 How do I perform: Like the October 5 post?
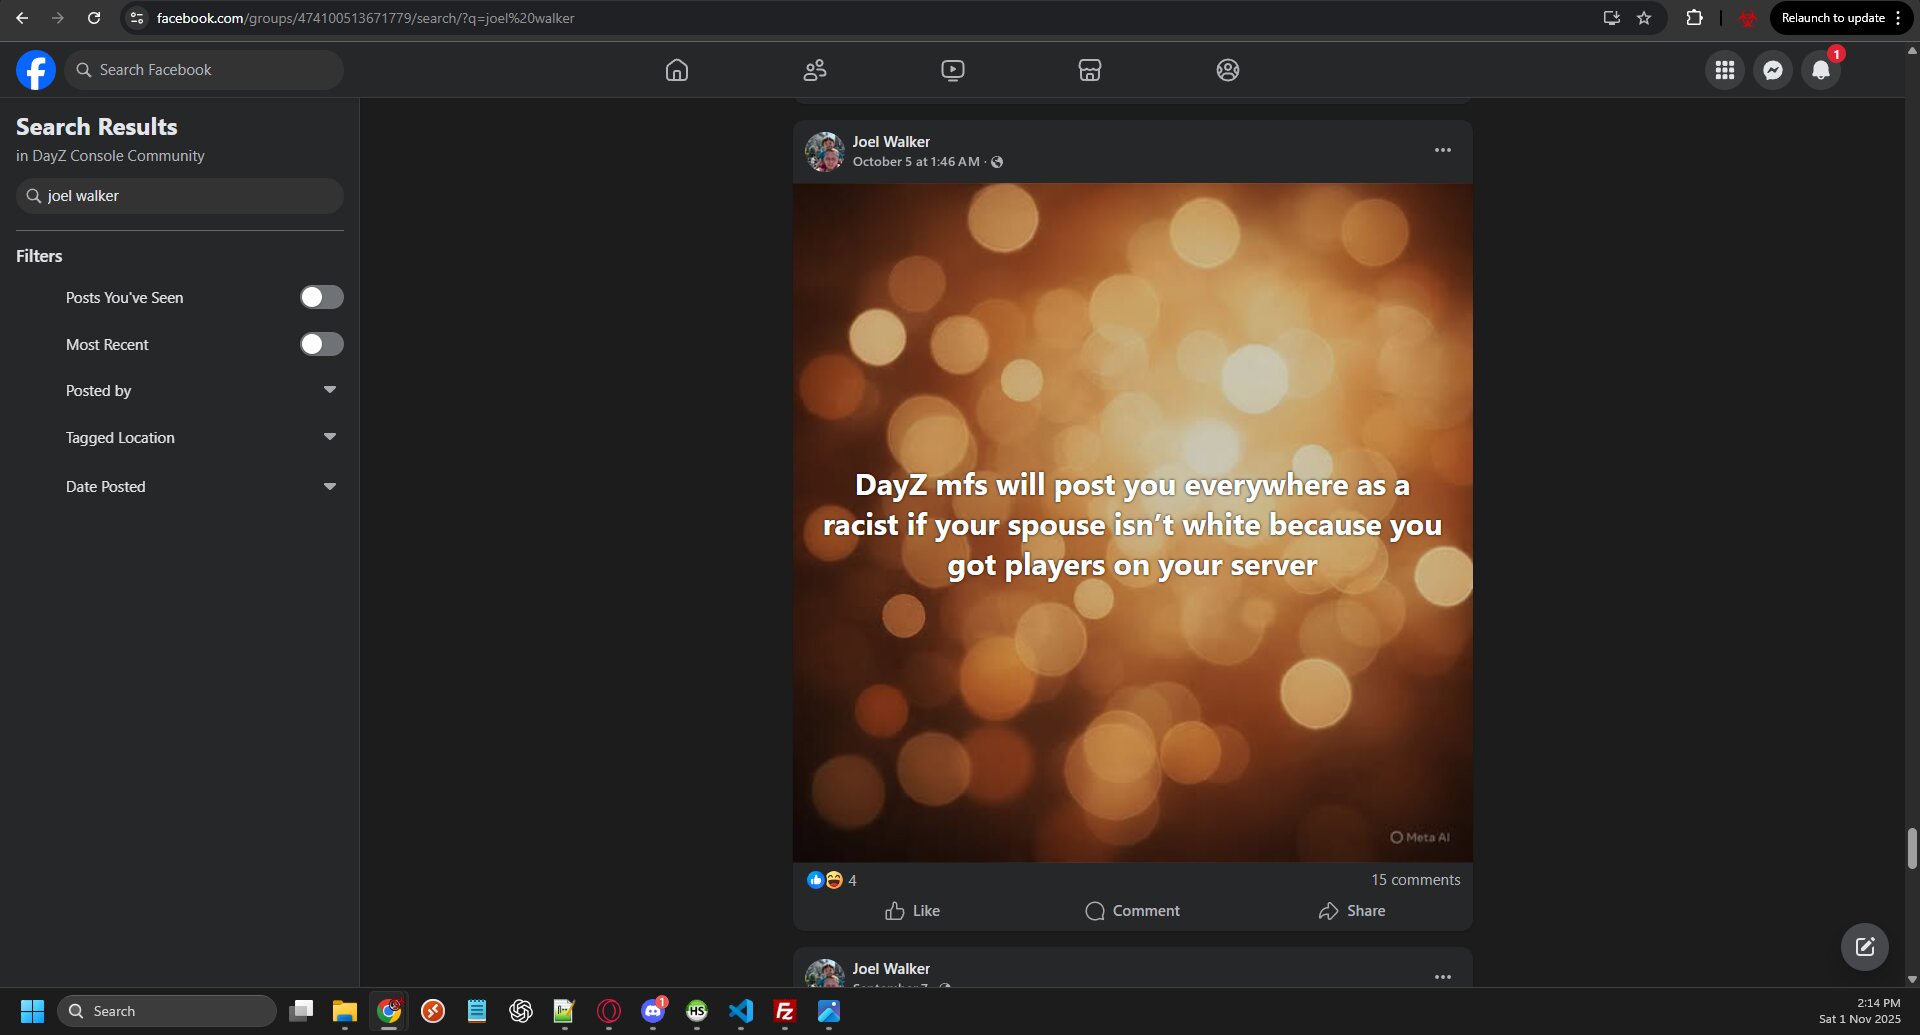click(912, 911)
